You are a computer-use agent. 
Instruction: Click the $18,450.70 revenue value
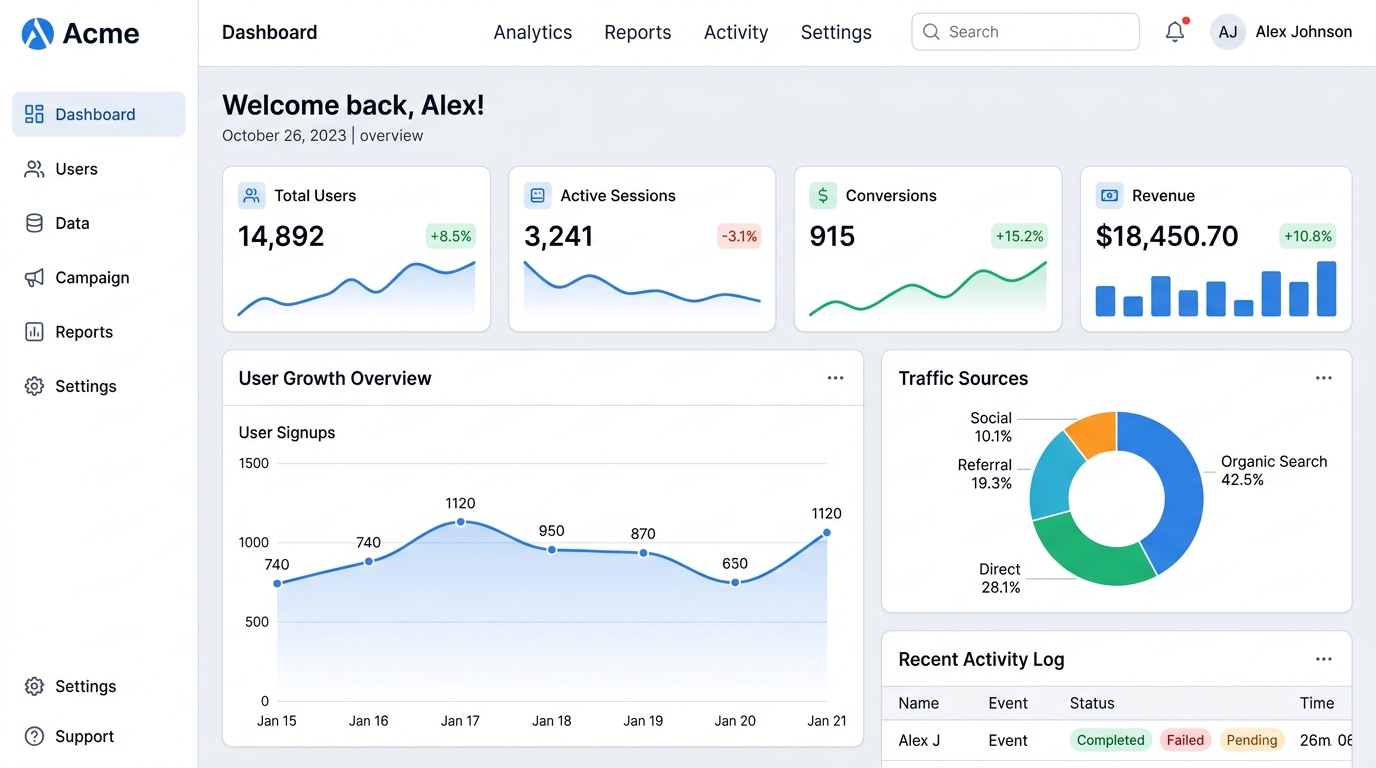click(1167, 236)
